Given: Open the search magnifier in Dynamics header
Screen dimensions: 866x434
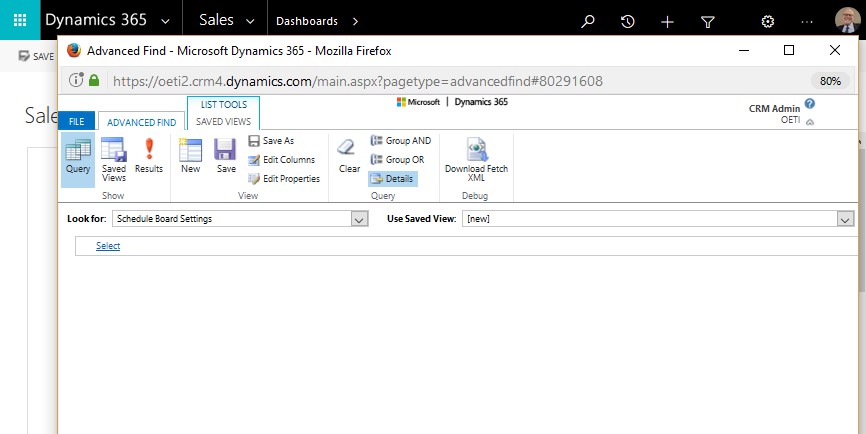Looking at the screenshot, I should click(588, 21).
